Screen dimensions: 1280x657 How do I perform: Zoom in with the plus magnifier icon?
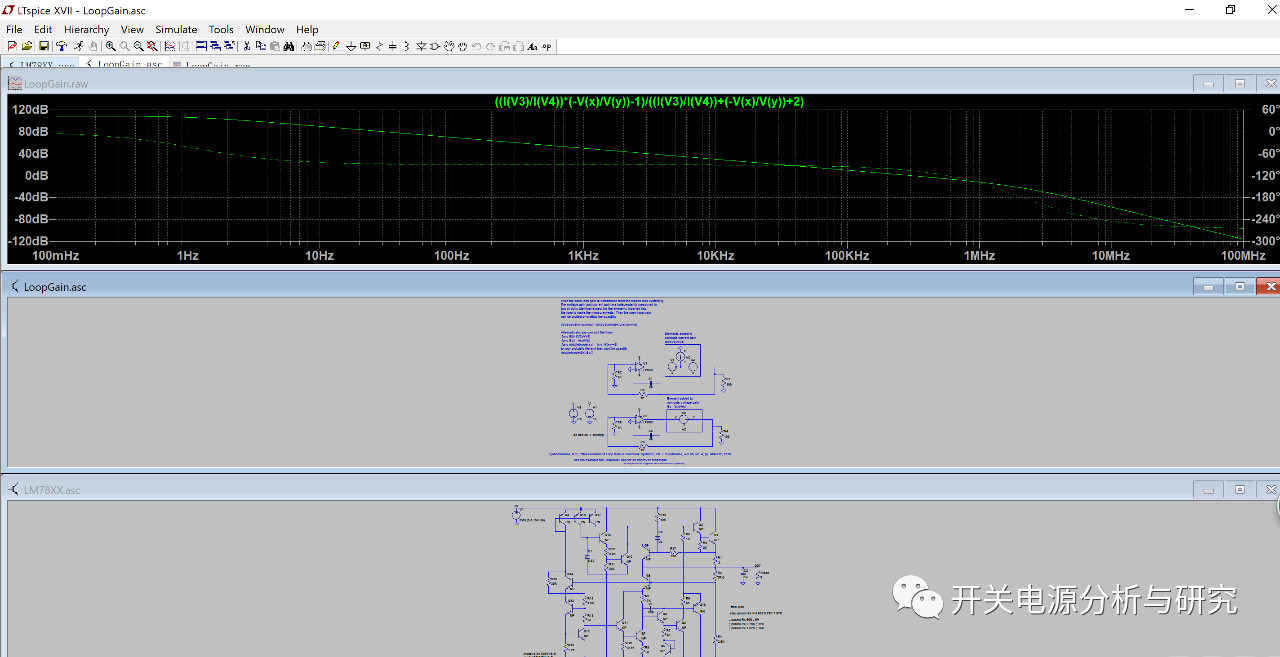click(111, 46)
